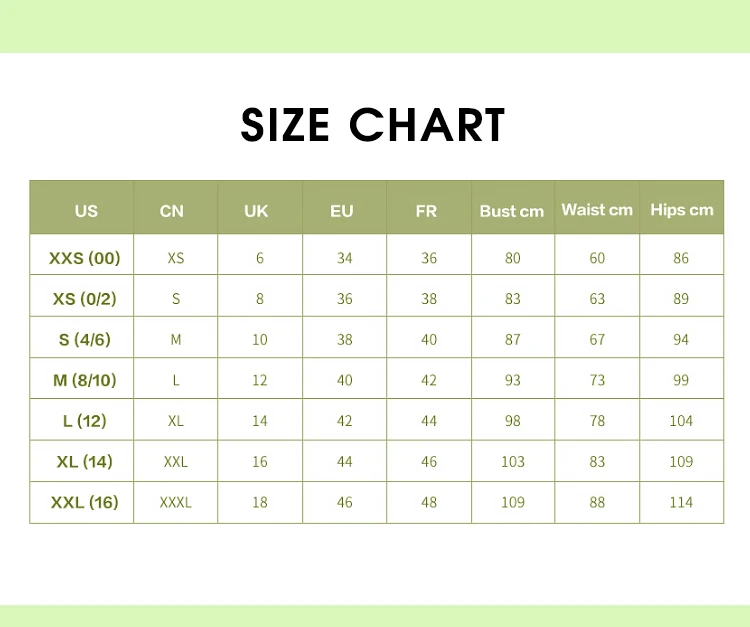Click the XXXL cell in CN column
This screenshot has height=627, width=750.
pyautogui.click(x=176, y=502)
